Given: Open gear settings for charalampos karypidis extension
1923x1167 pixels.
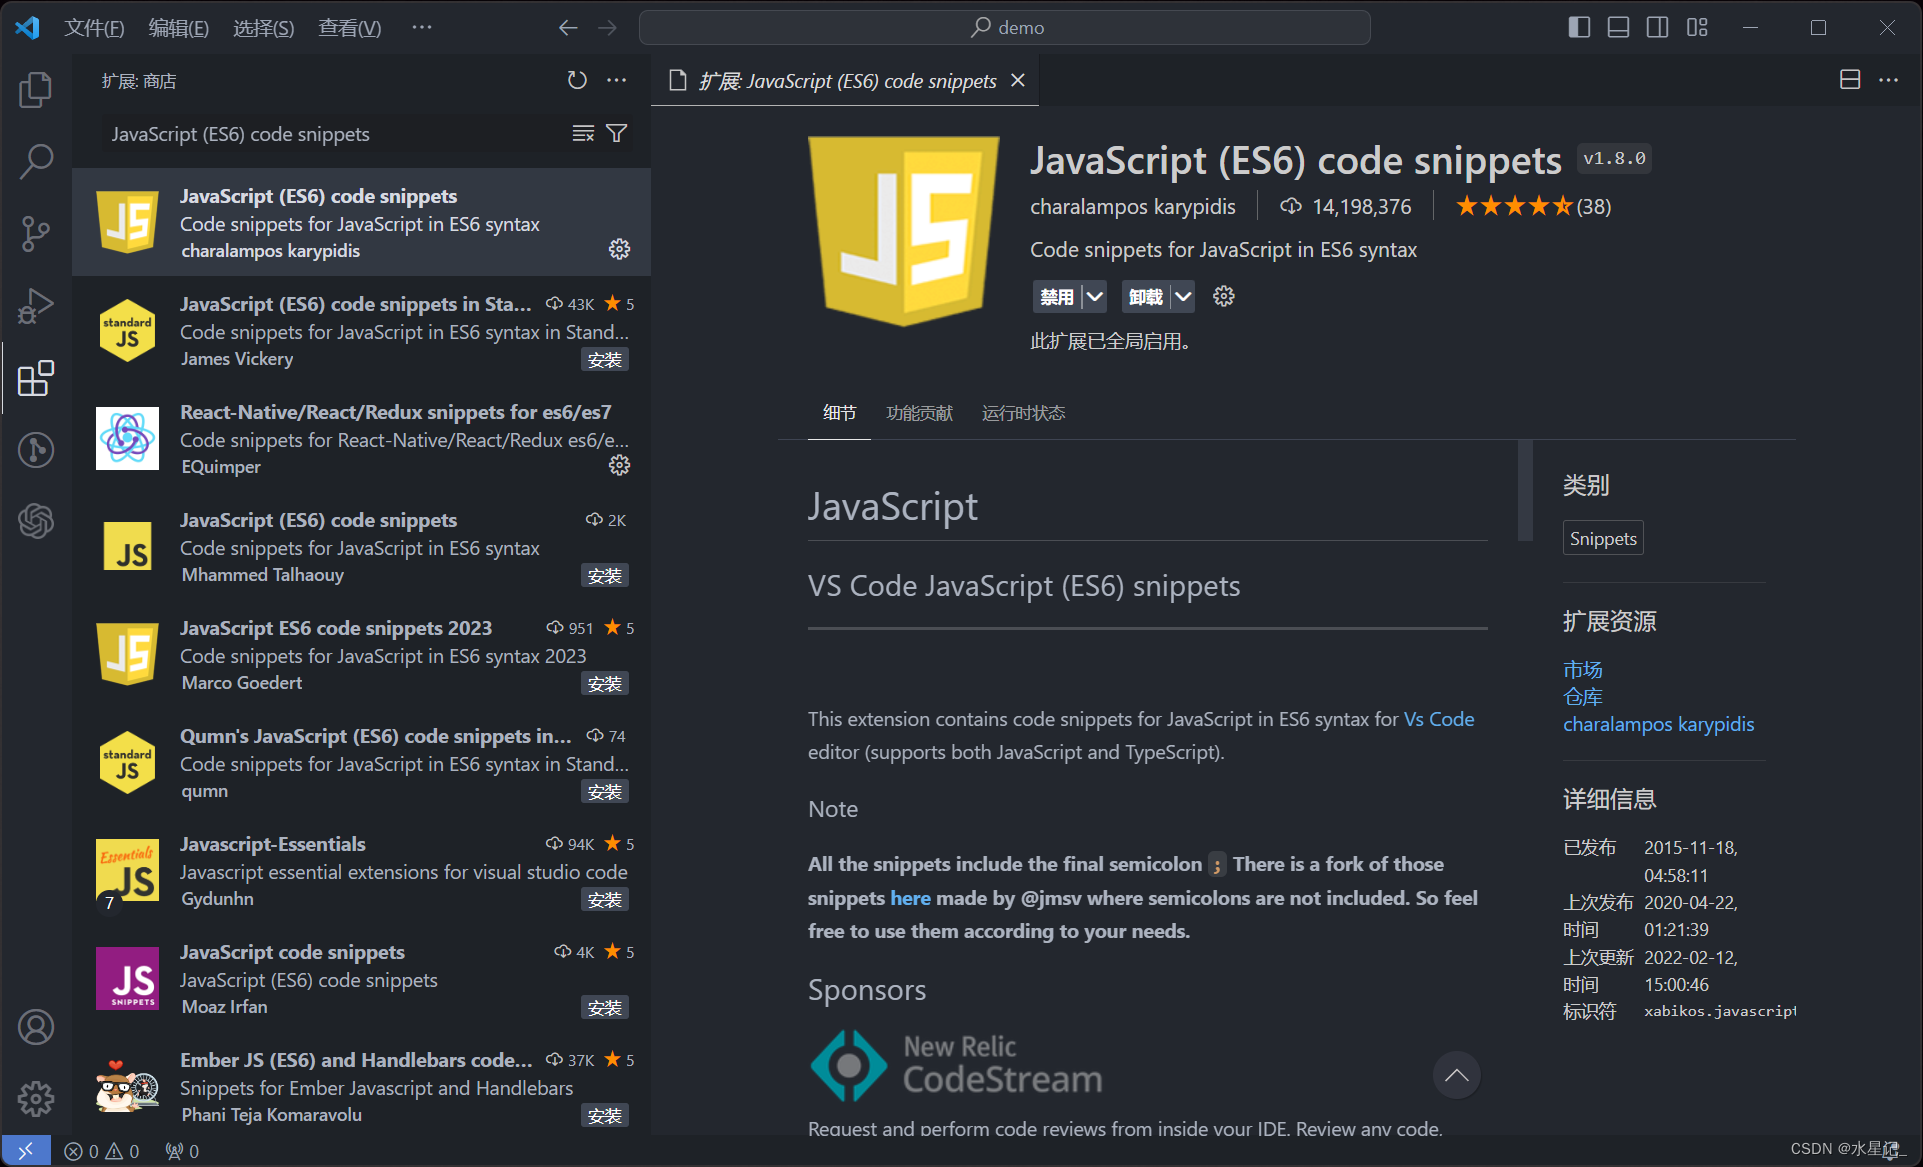Looking at the screenshot, I should [620, 249].
